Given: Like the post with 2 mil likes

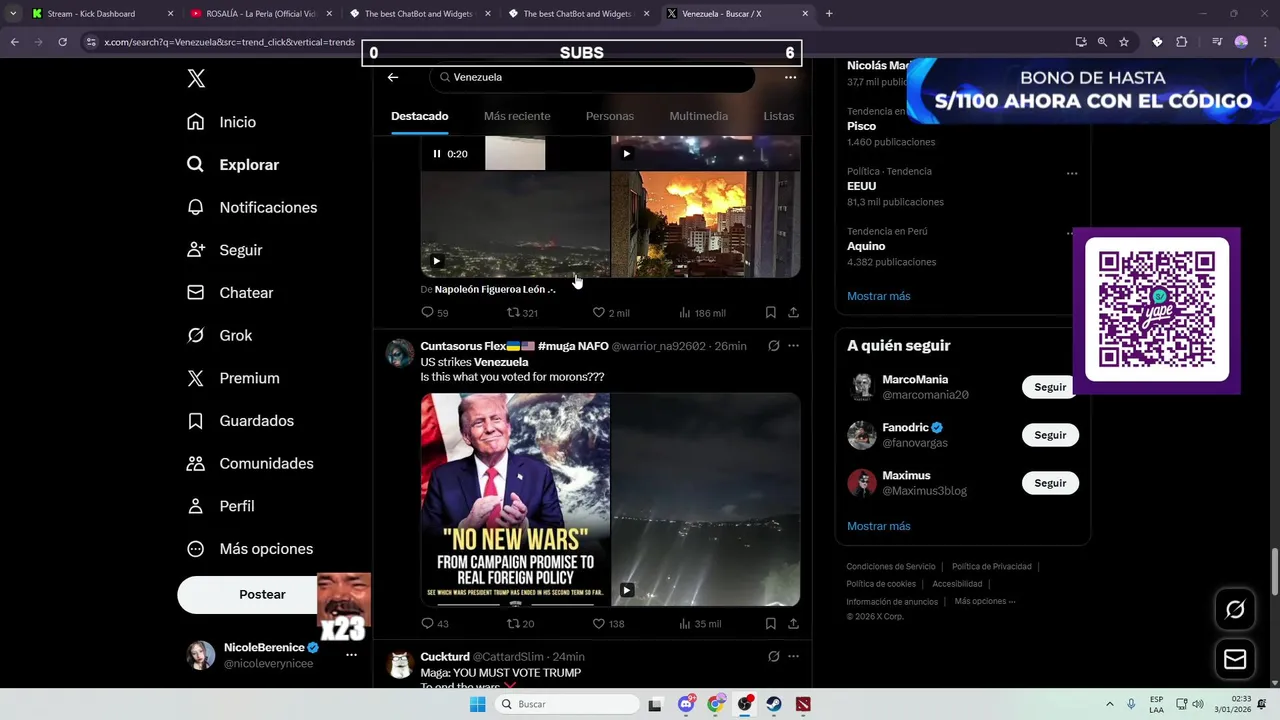Looking at the screenshot, I should coord(611,313).
